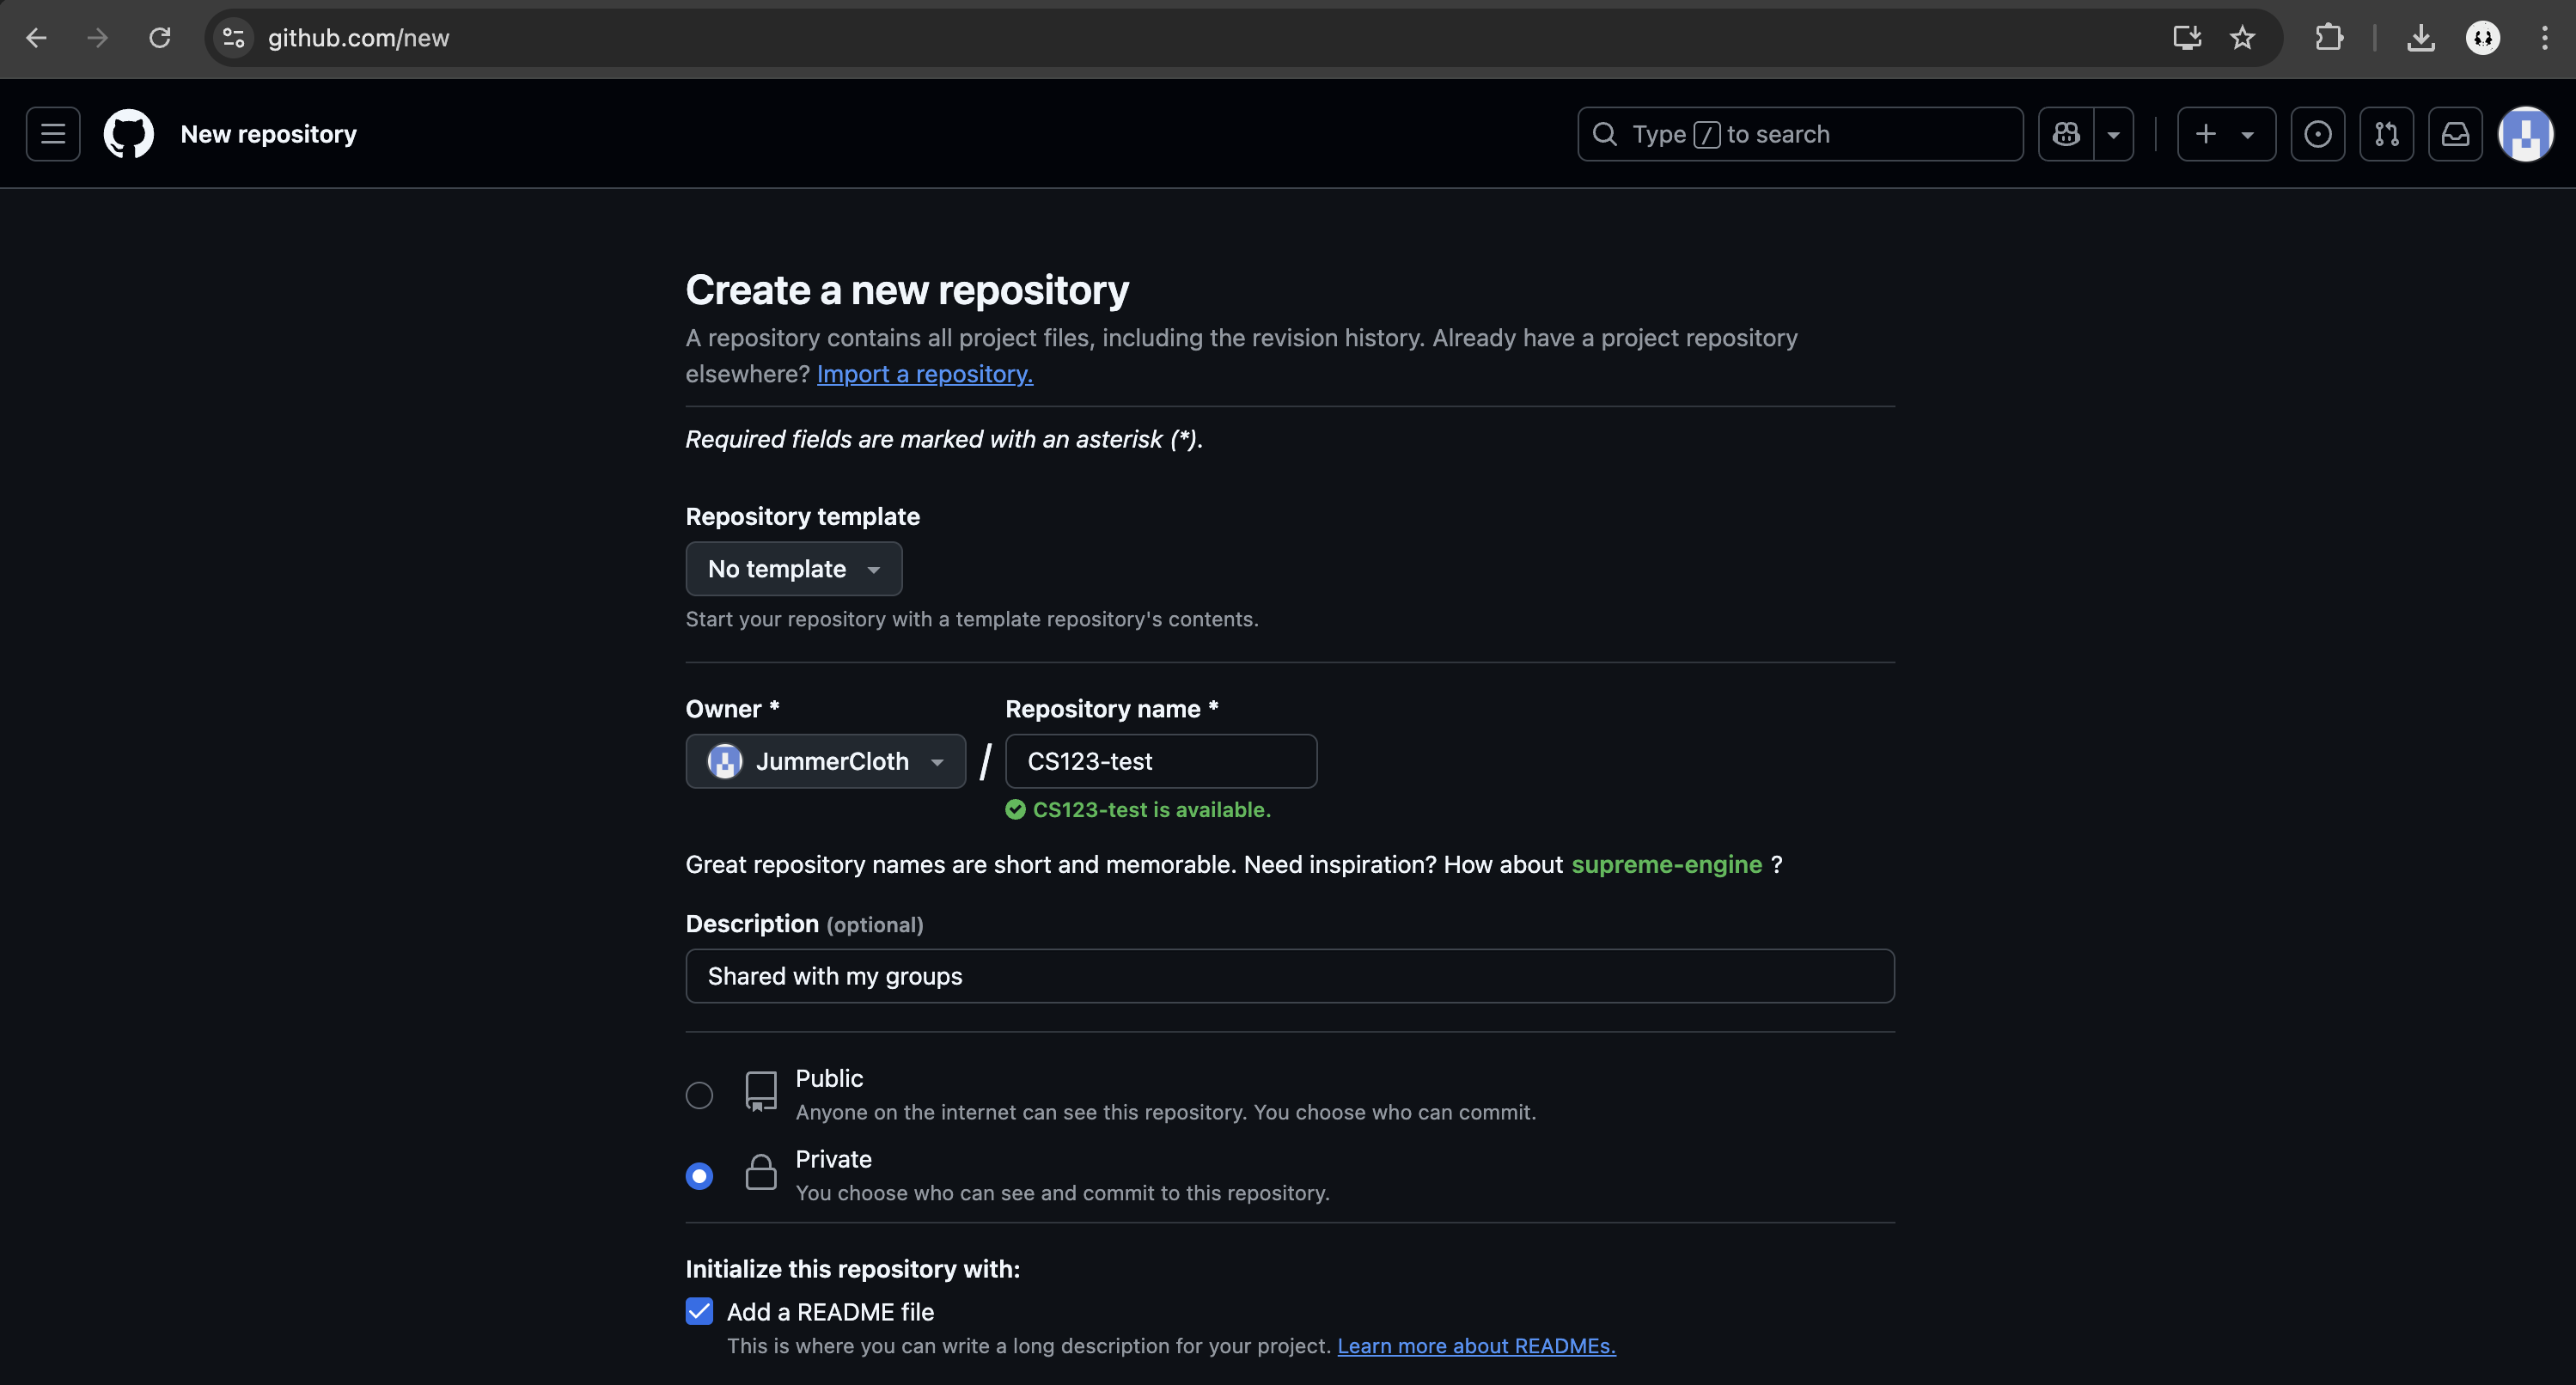
Task: Click the Public repository book icon
Action: click(x=761, y=1092)
